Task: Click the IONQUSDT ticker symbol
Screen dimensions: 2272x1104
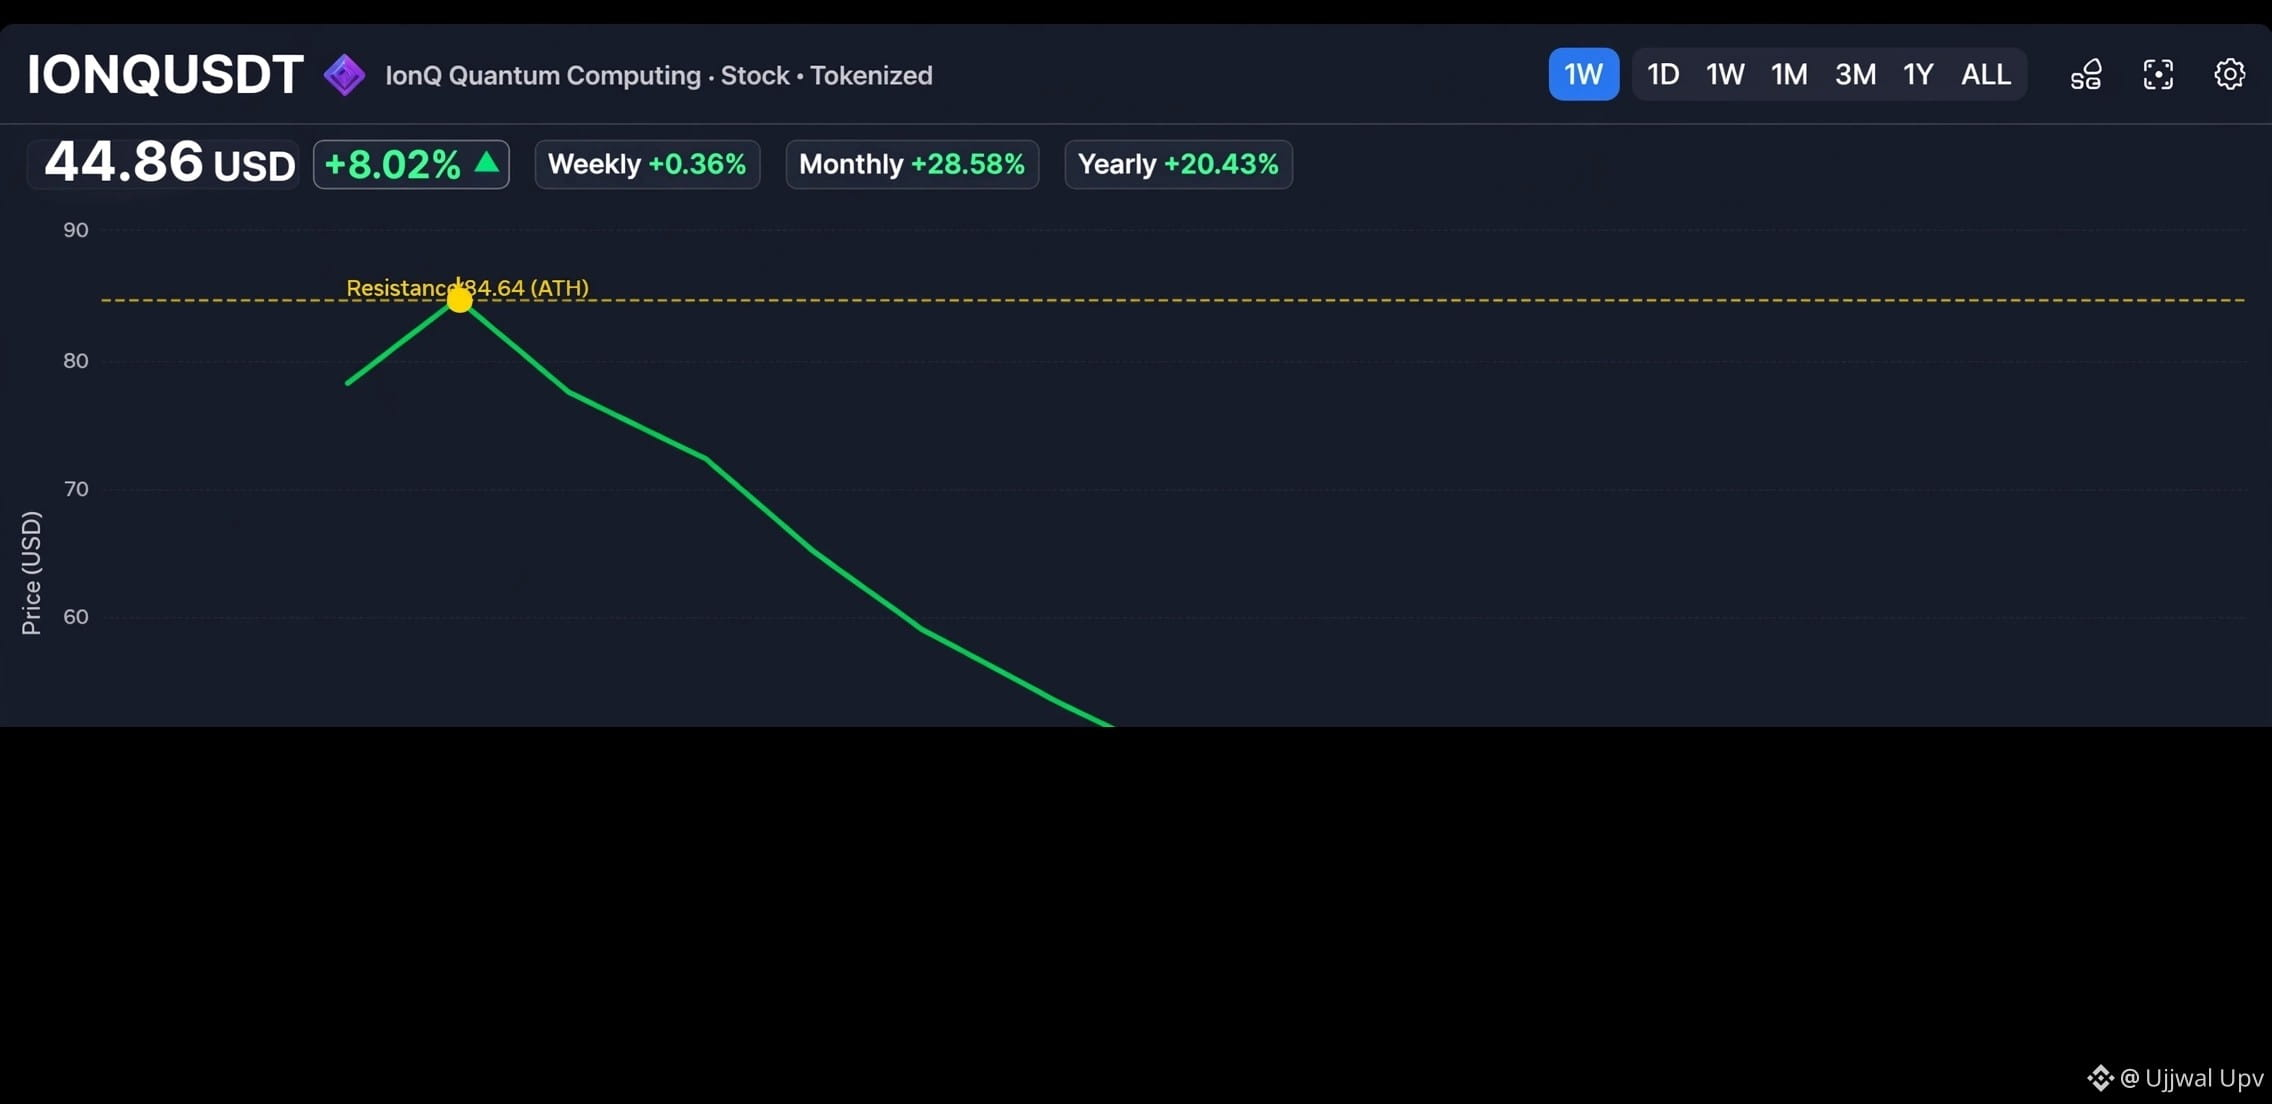Action: coord(165,75)
